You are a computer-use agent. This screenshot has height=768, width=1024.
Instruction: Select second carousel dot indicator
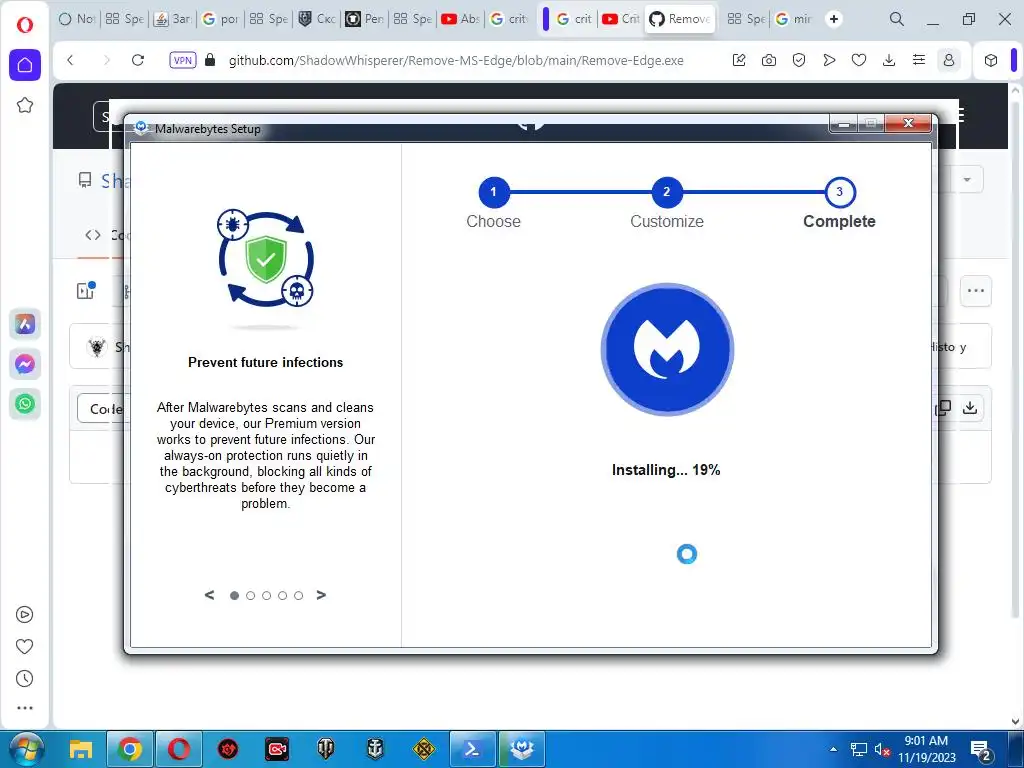point(250,596)
